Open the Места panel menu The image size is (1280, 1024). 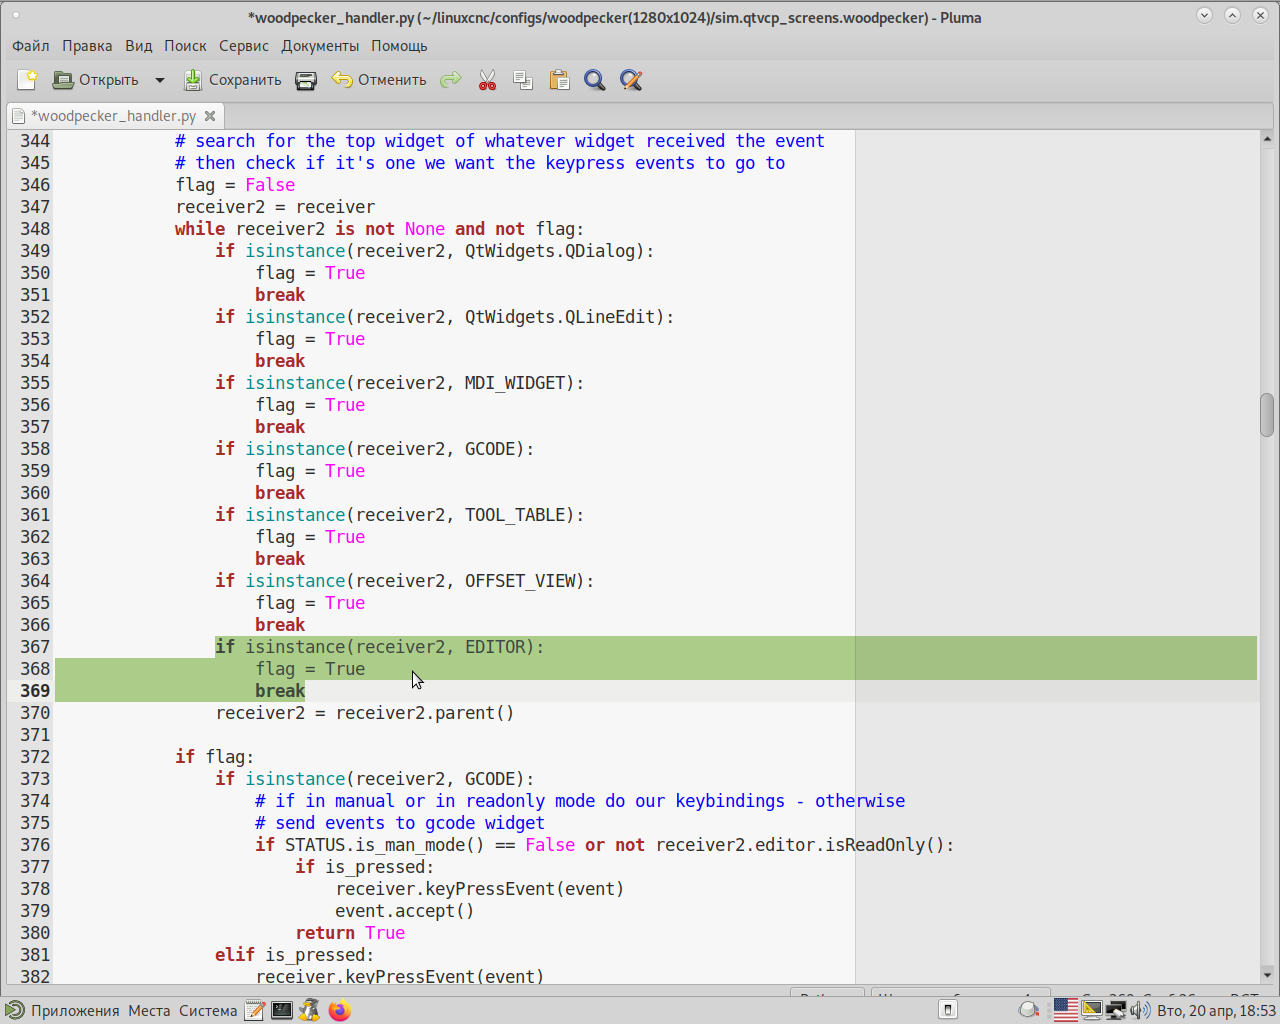149,1011
